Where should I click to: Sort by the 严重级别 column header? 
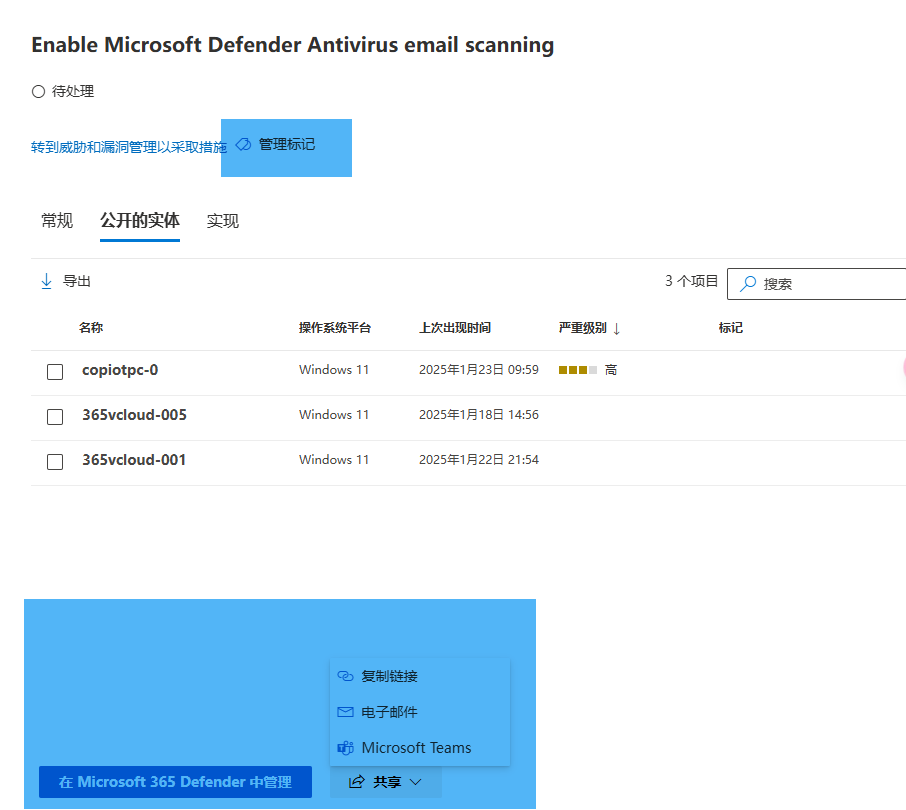(x=582, y=328)
